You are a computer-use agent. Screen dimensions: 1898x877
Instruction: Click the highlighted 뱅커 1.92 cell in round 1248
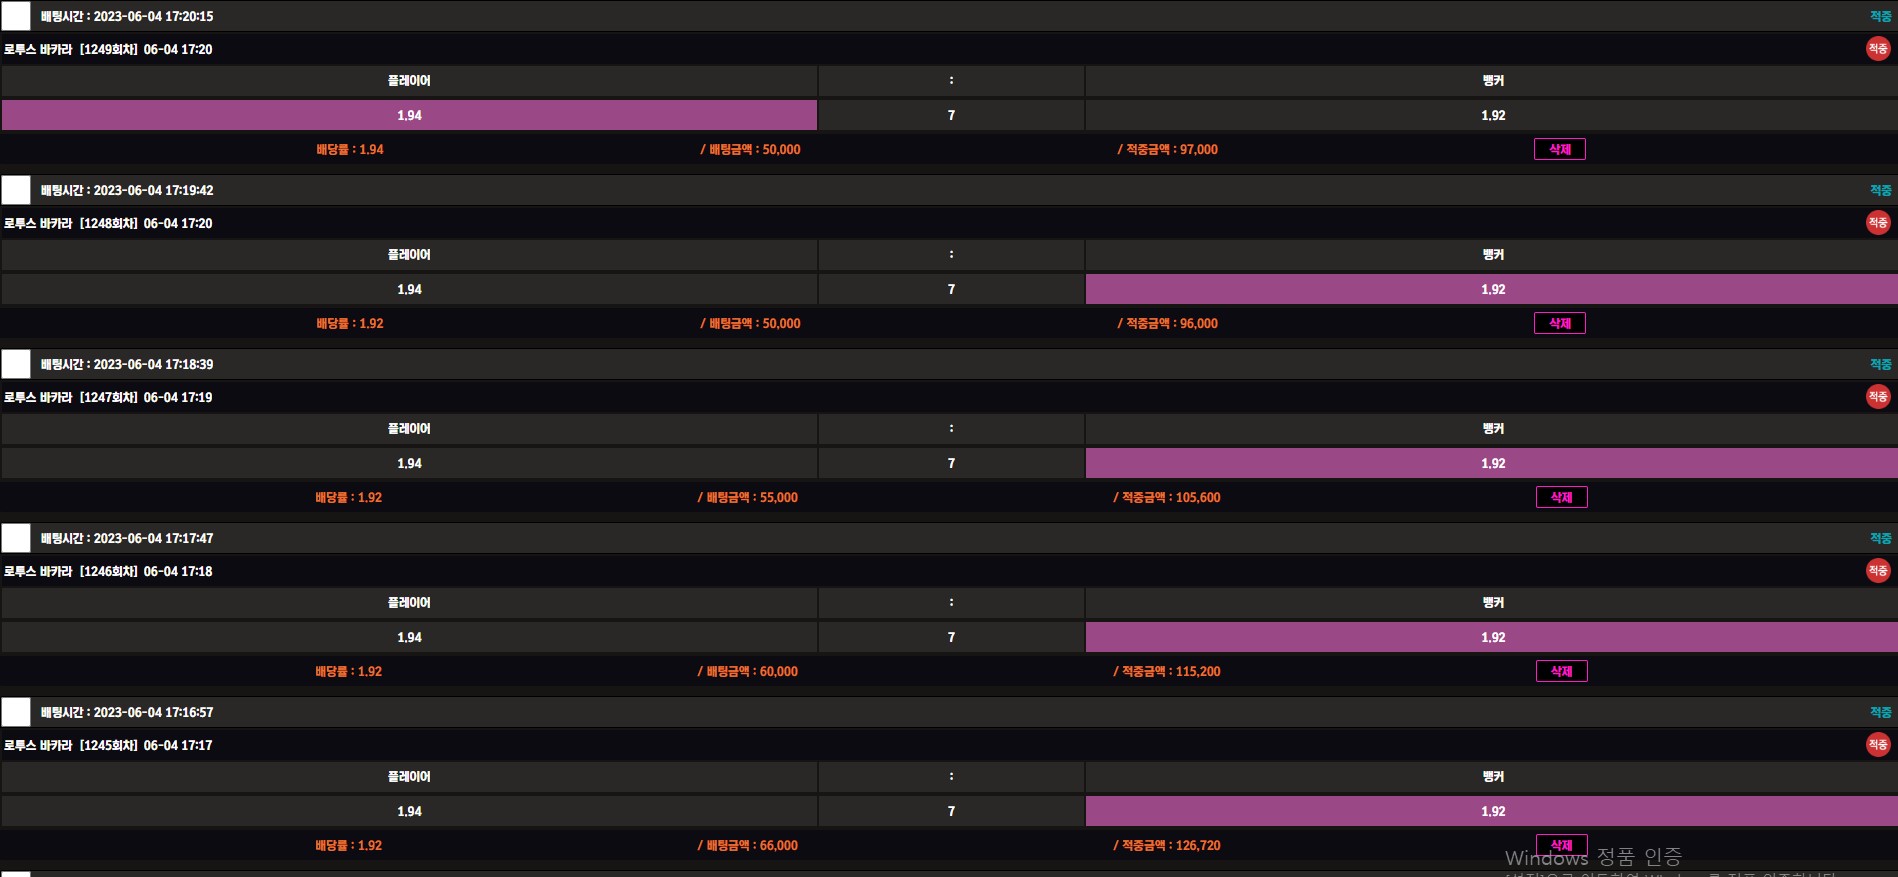coord(1491,289)
